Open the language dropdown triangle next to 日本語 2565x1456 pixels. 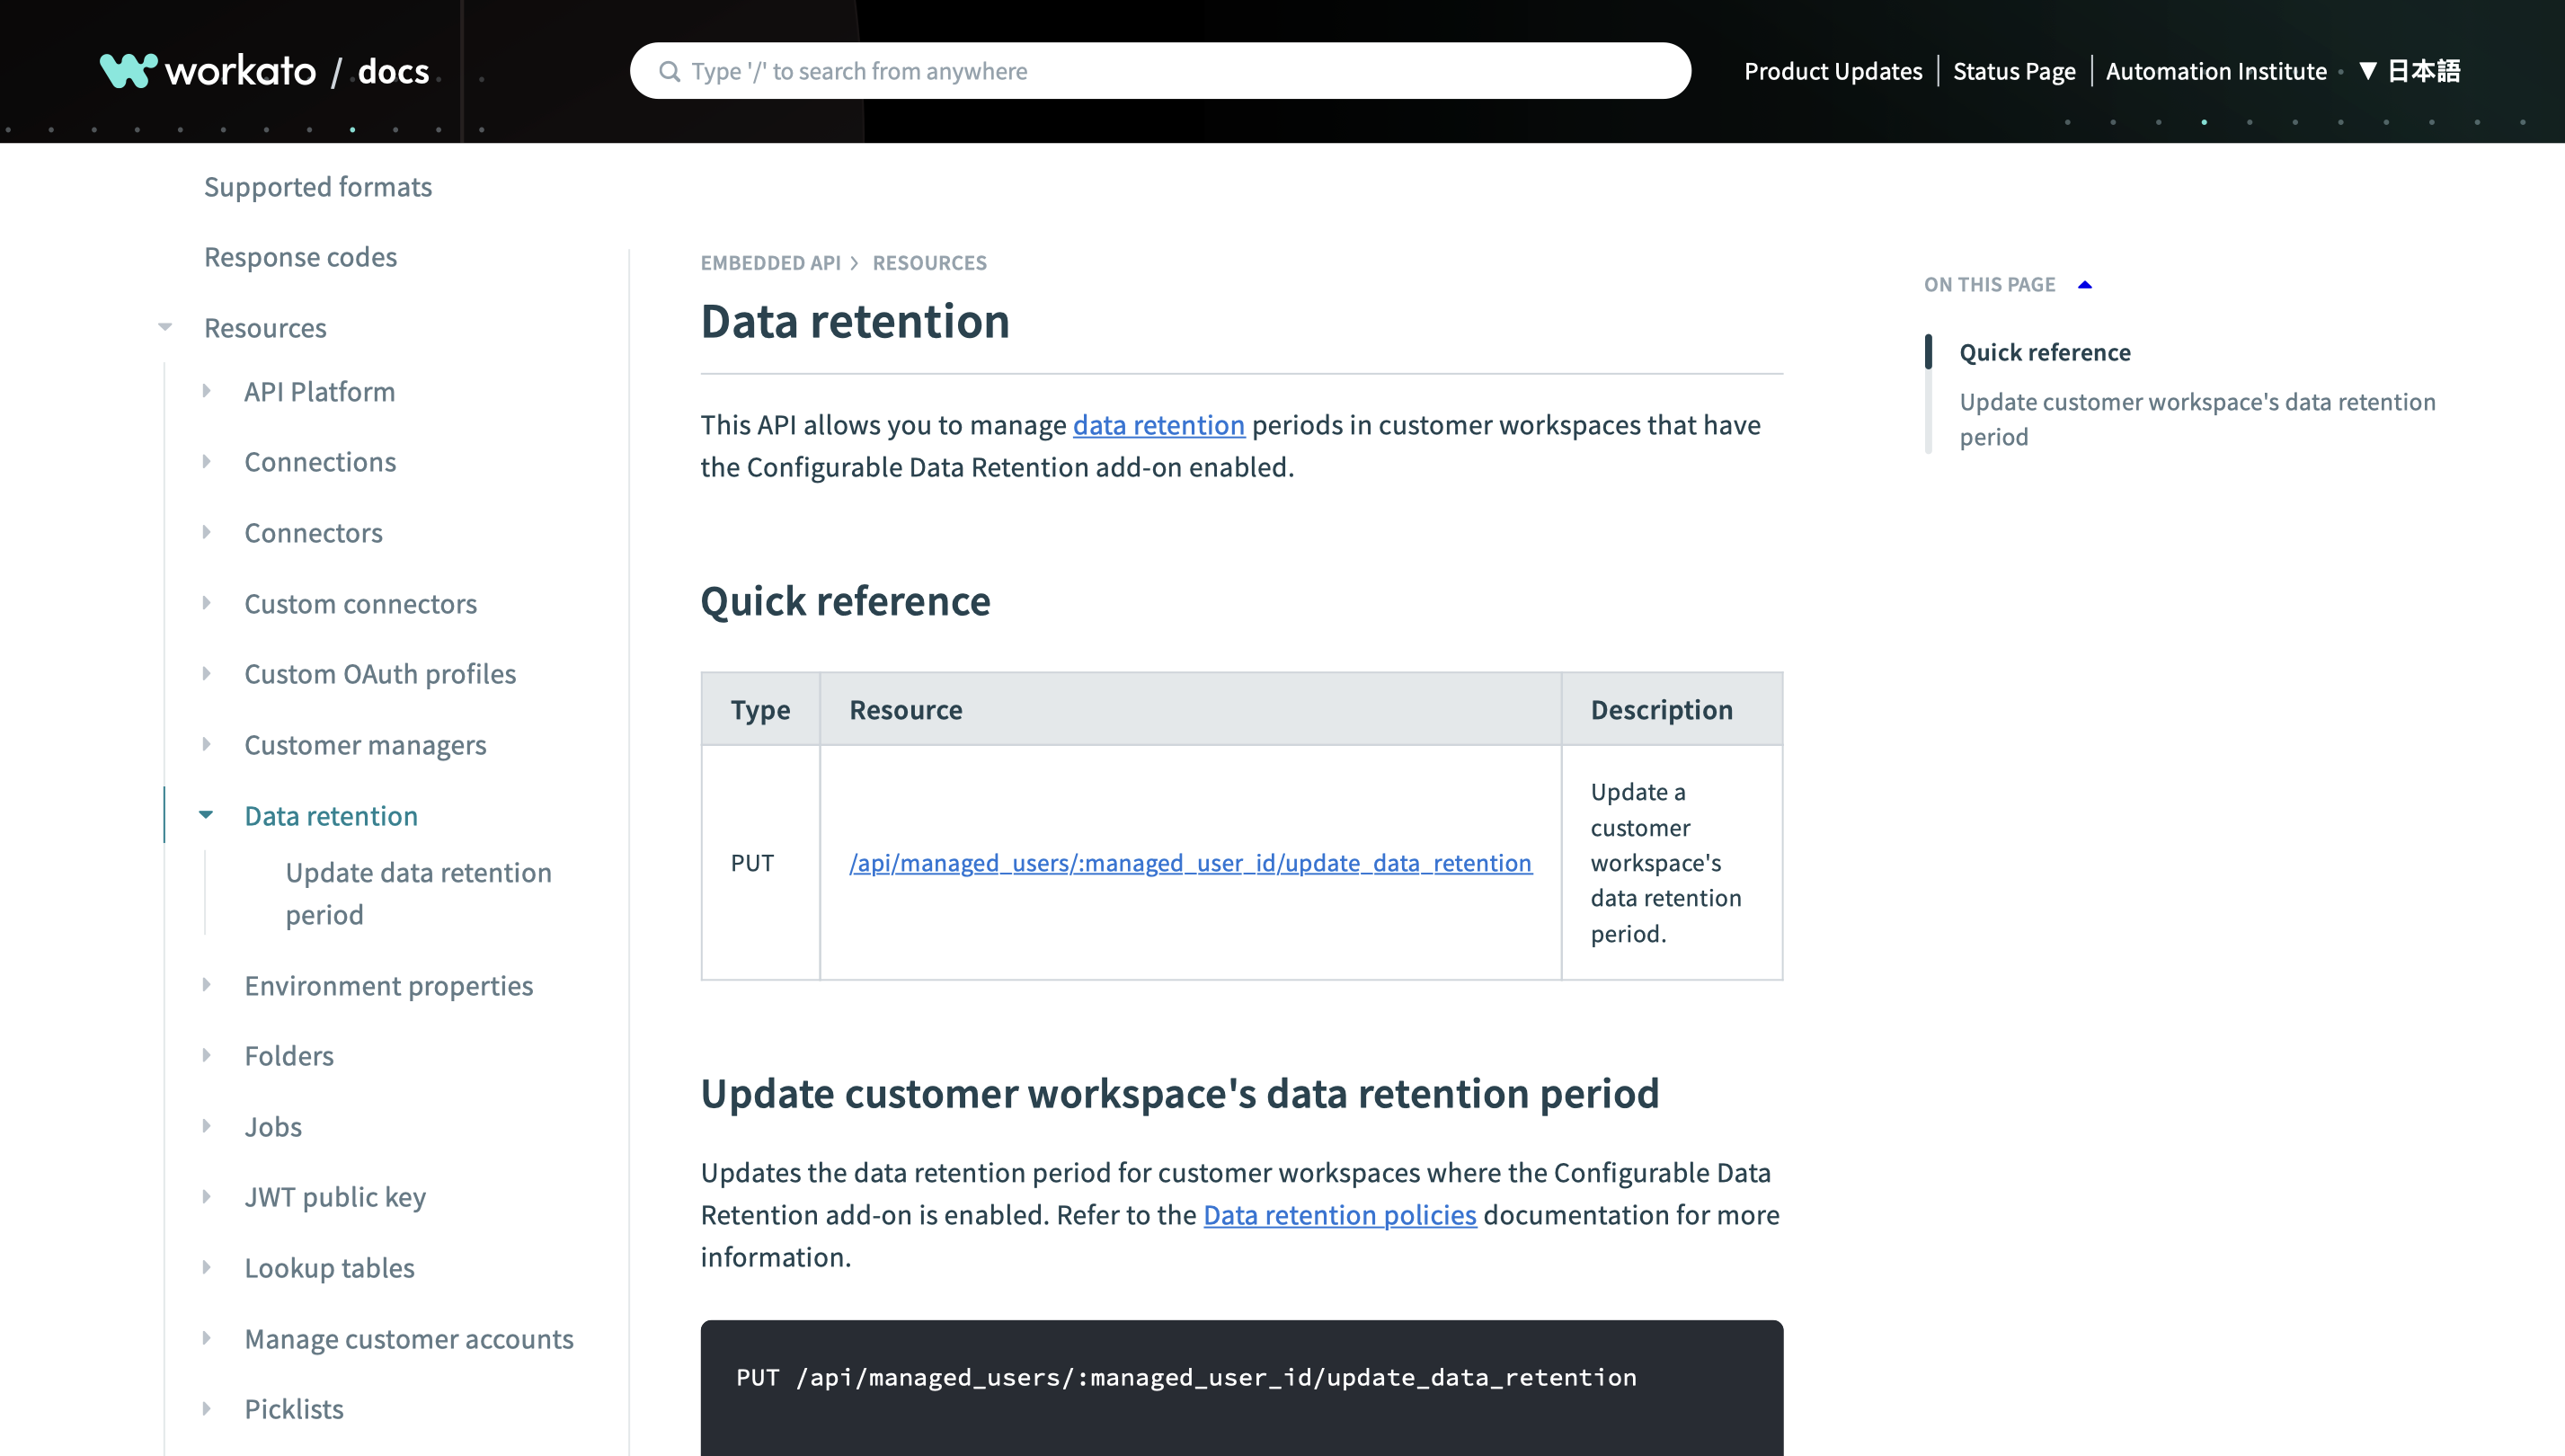(2367, 71)
